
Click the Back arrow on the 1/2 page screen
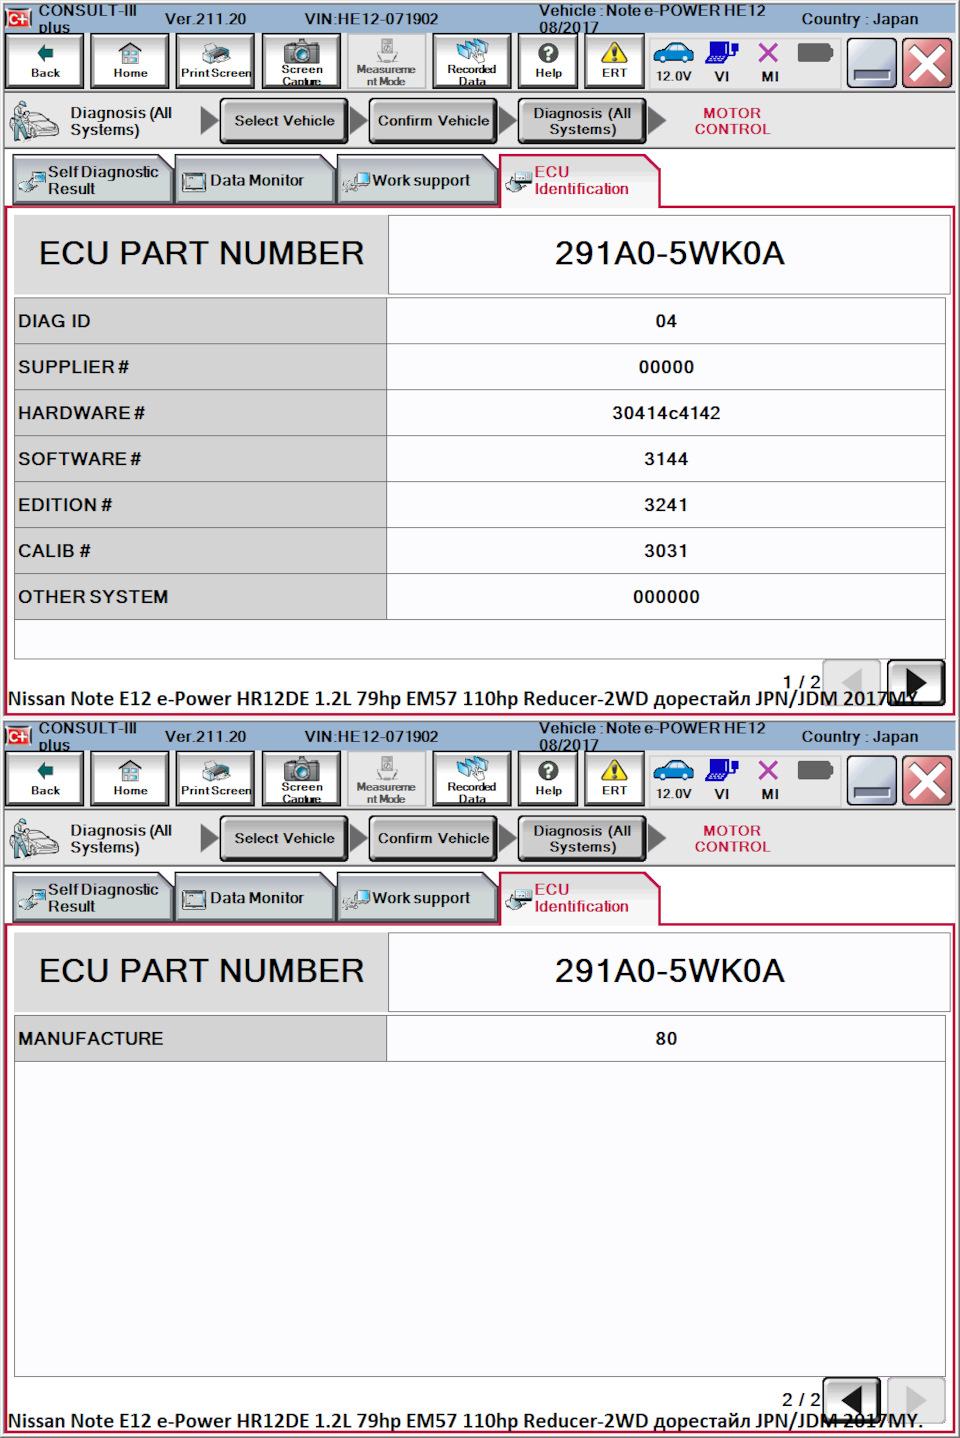click(x=45, y=61)
